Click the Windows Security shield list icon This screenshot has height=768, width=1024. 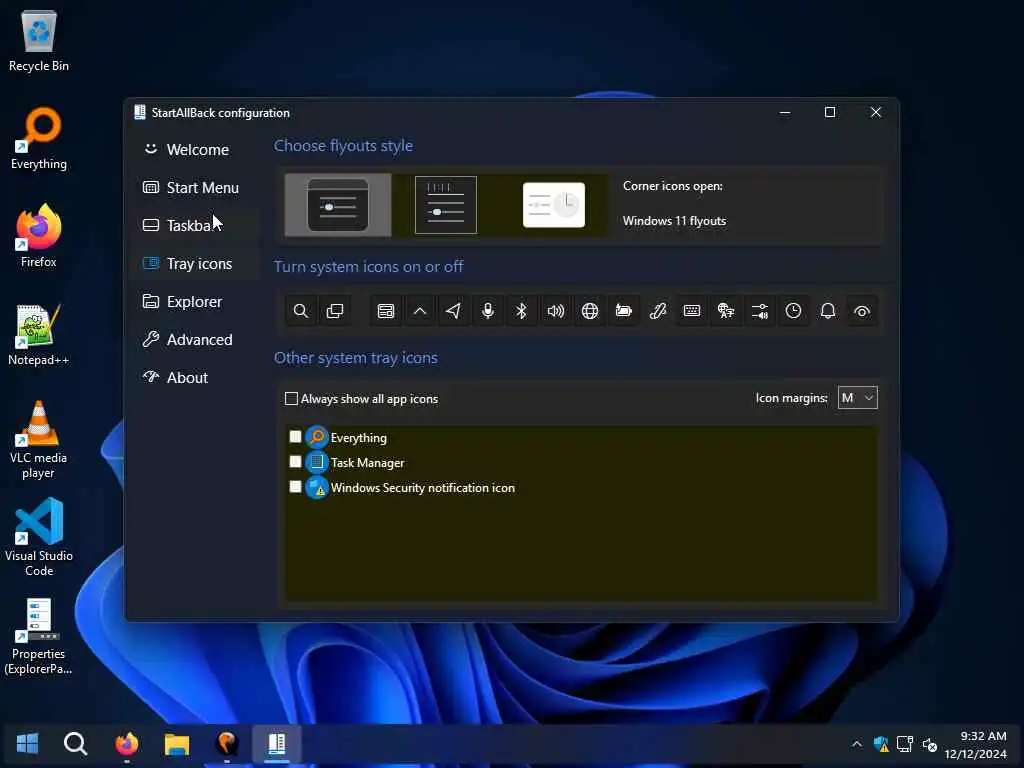(317, 487)
